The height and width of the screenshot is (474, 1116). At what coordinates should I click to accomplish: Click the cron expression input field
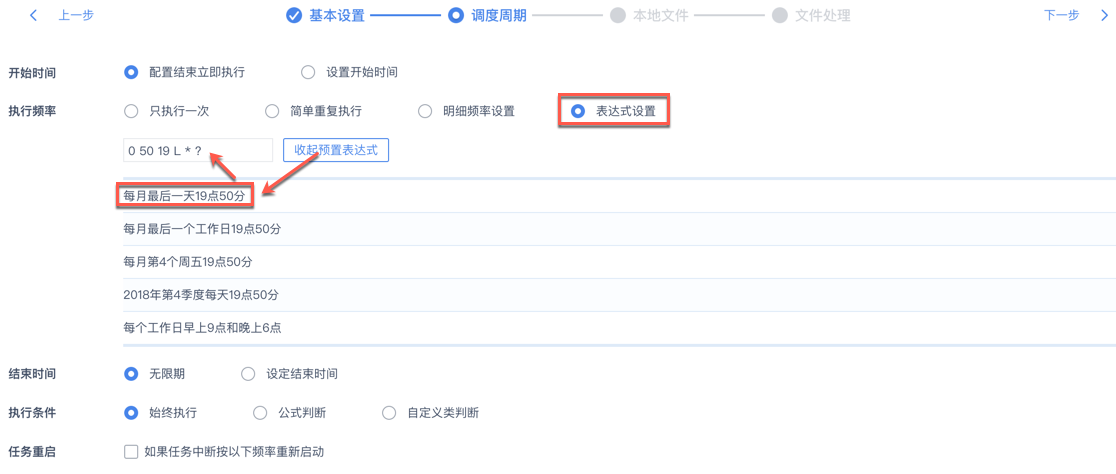coord(197,150)
